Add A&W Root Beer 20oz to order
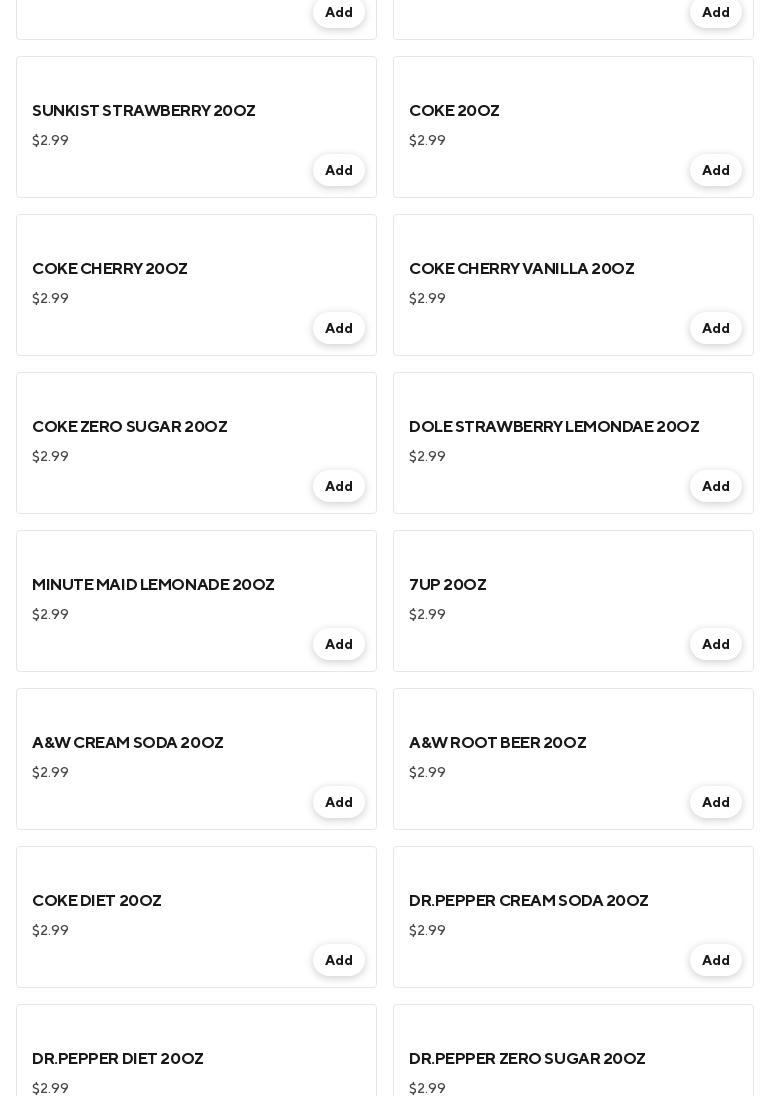Viewport: 770px width, 1096px height. 715,802
